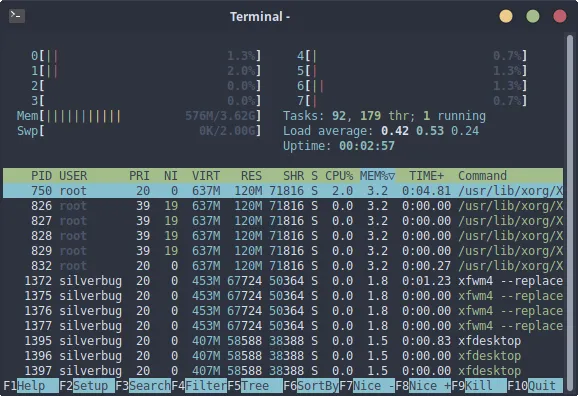Click the Swp usage meter

[139, 131]
